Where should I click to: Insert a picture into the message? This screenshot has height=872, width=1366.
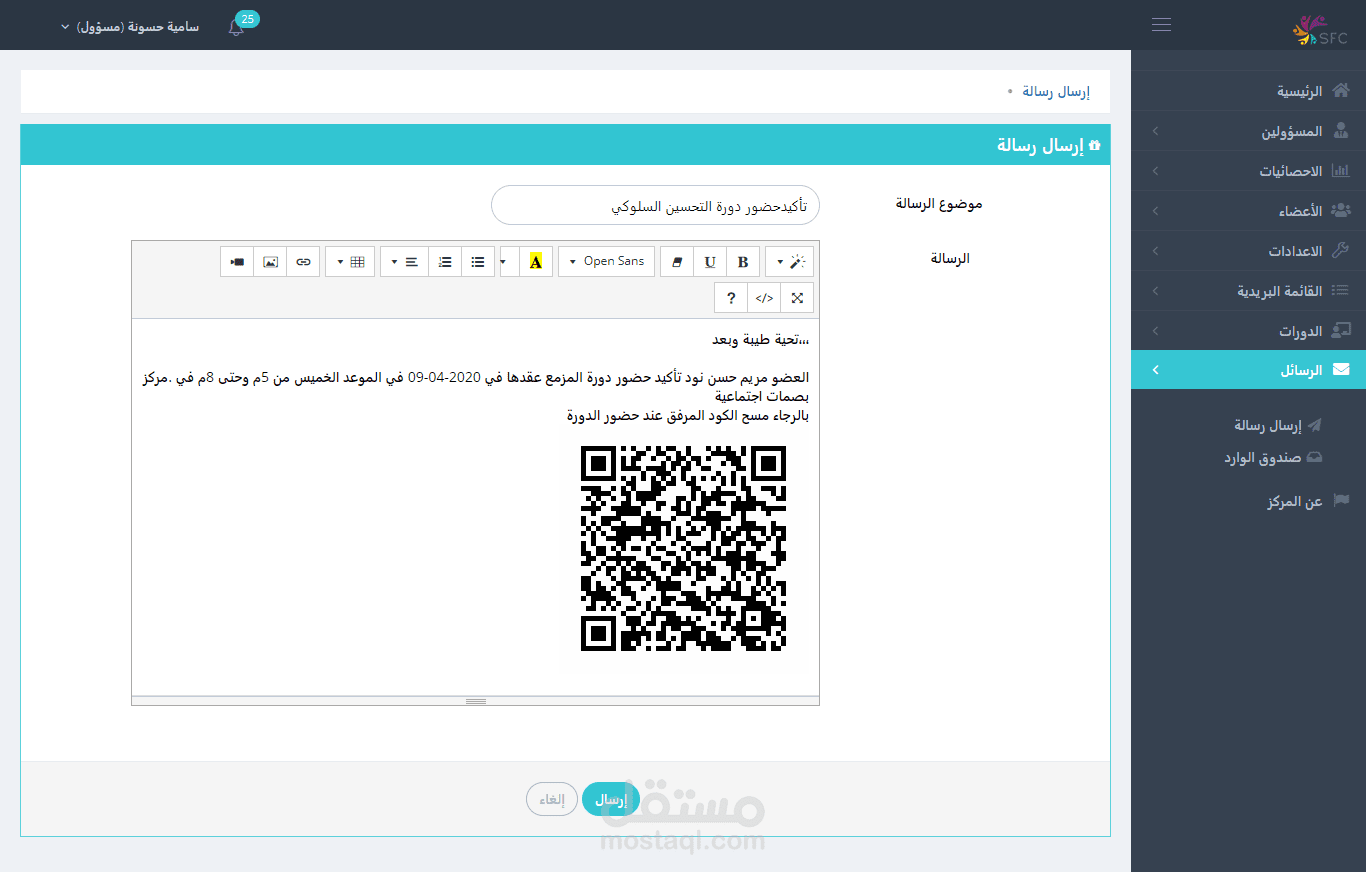(x=270, y=261)
